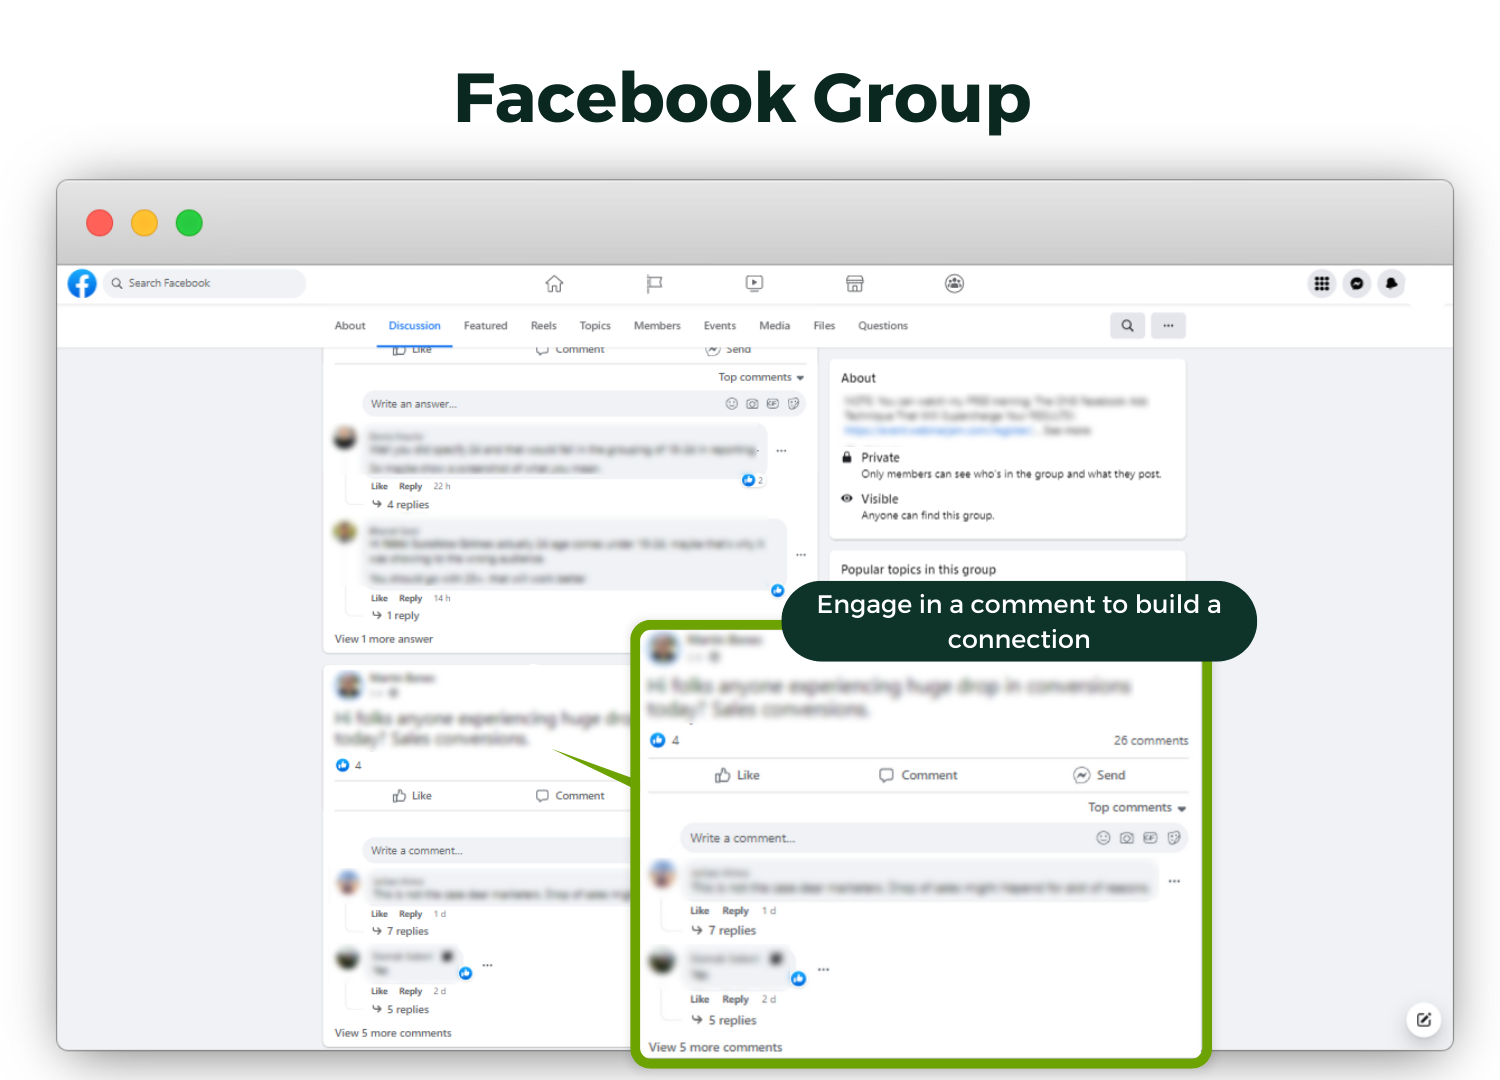Open the notifications bell icon
Image resolution: width=1500 pixels, height=1080 pixels.
1391,284
